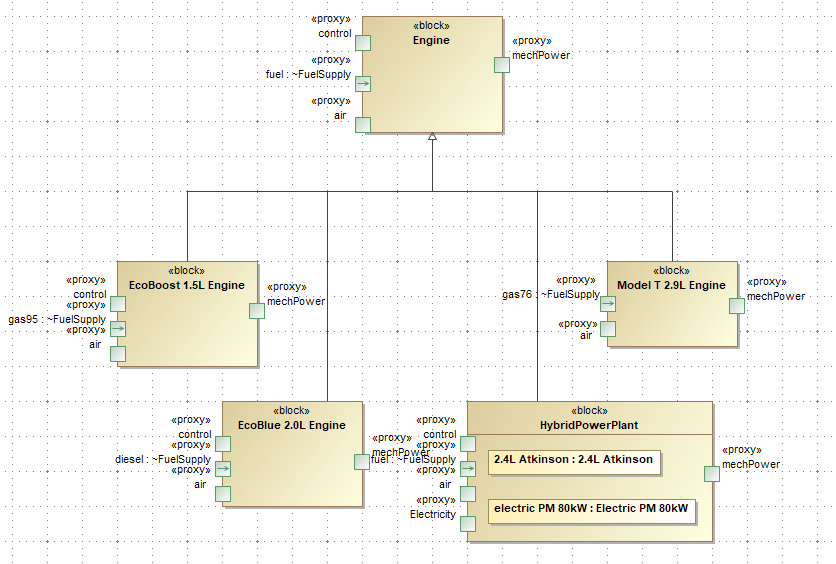The image size is (836, 564).
Task: Click the gas76 : ~FuelSupply port label
Action: click(x=551, y=294)
